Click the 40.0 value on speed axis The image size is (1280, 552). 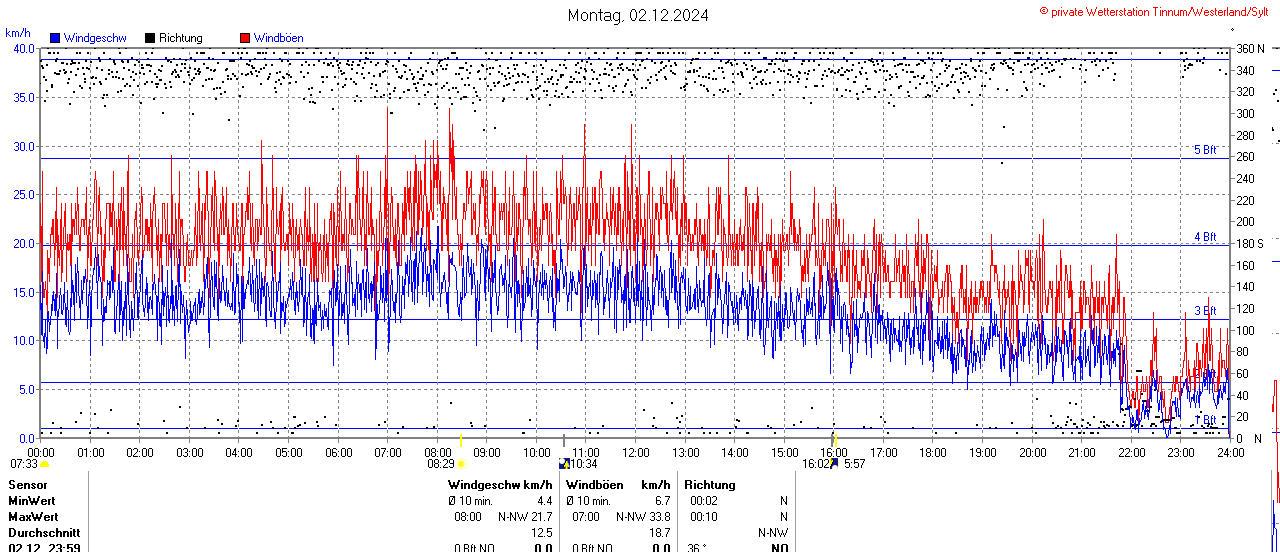pyautogui.click(x=24, y=48)
